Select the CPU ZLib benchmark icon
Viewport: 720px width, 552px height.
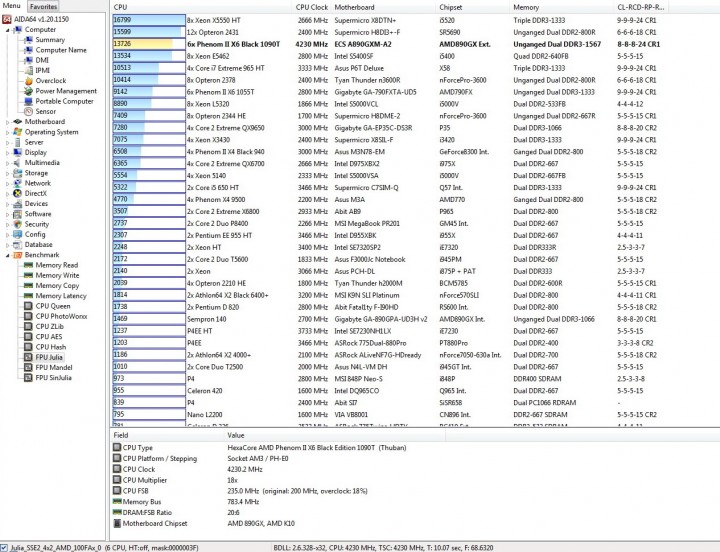[x=28, y=327]
